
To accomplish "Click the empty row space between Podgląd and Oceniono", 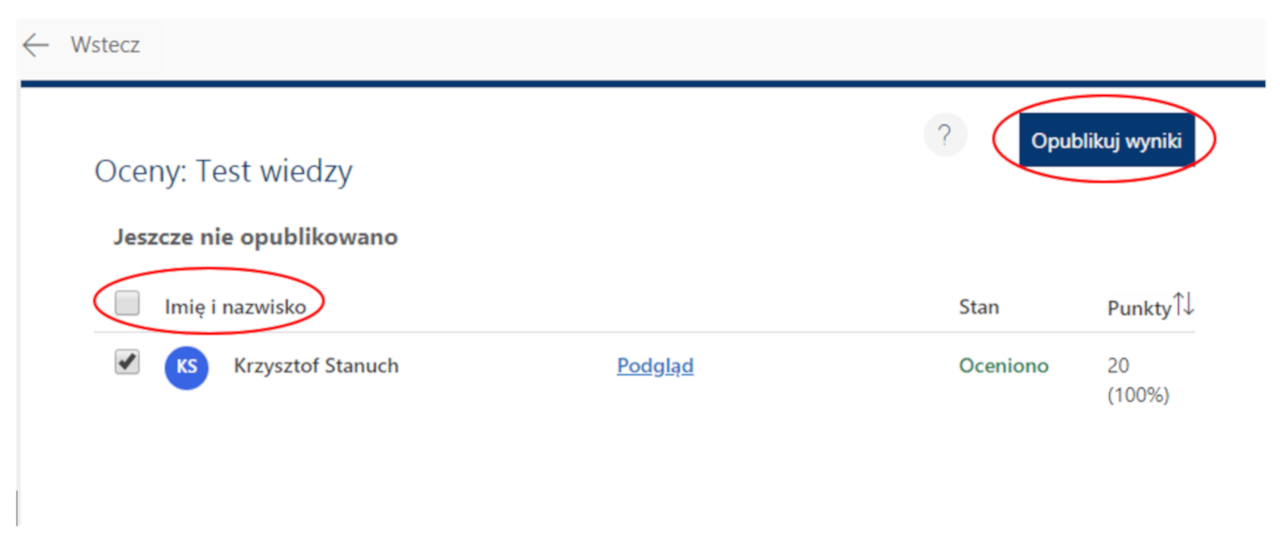I will (826, 366).
